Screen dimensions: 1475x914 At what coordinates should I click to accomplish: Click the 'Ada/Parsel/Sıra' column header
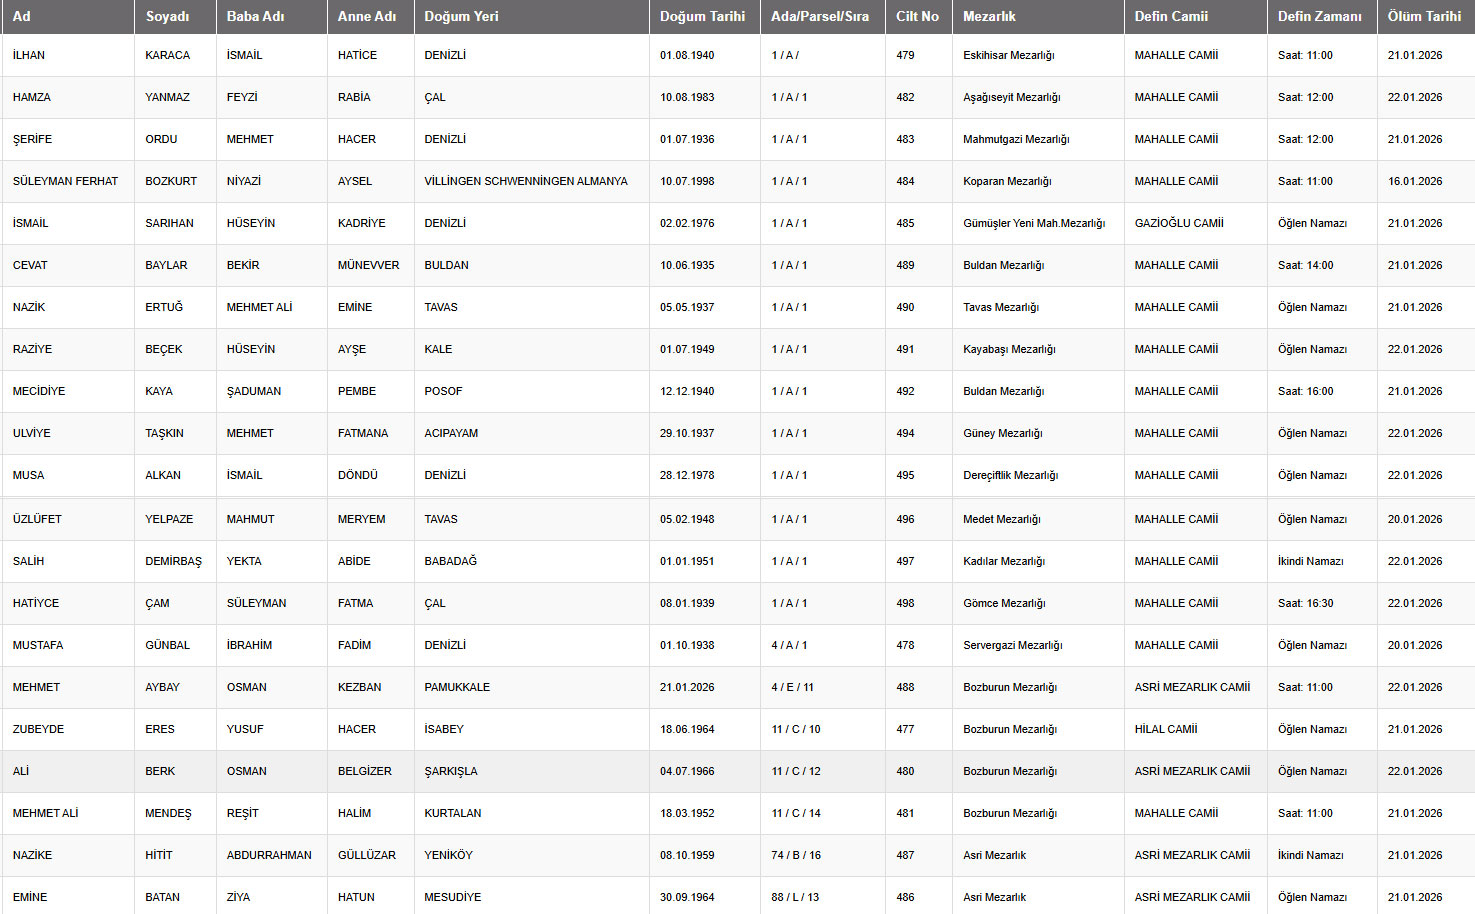pos(820,16)
